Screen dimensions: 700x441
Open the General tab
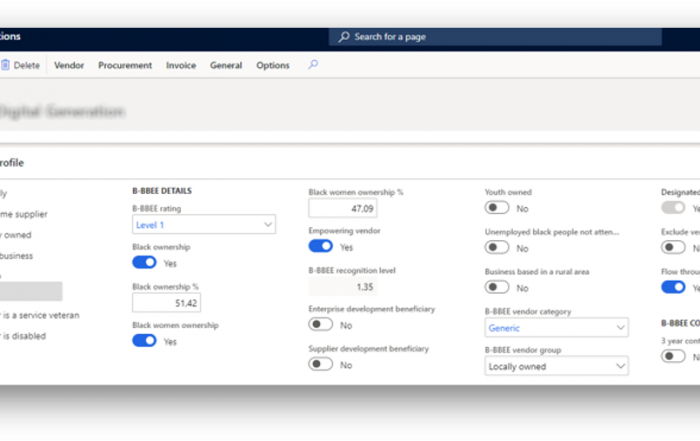pyautogui.click(x=226, y=65)
